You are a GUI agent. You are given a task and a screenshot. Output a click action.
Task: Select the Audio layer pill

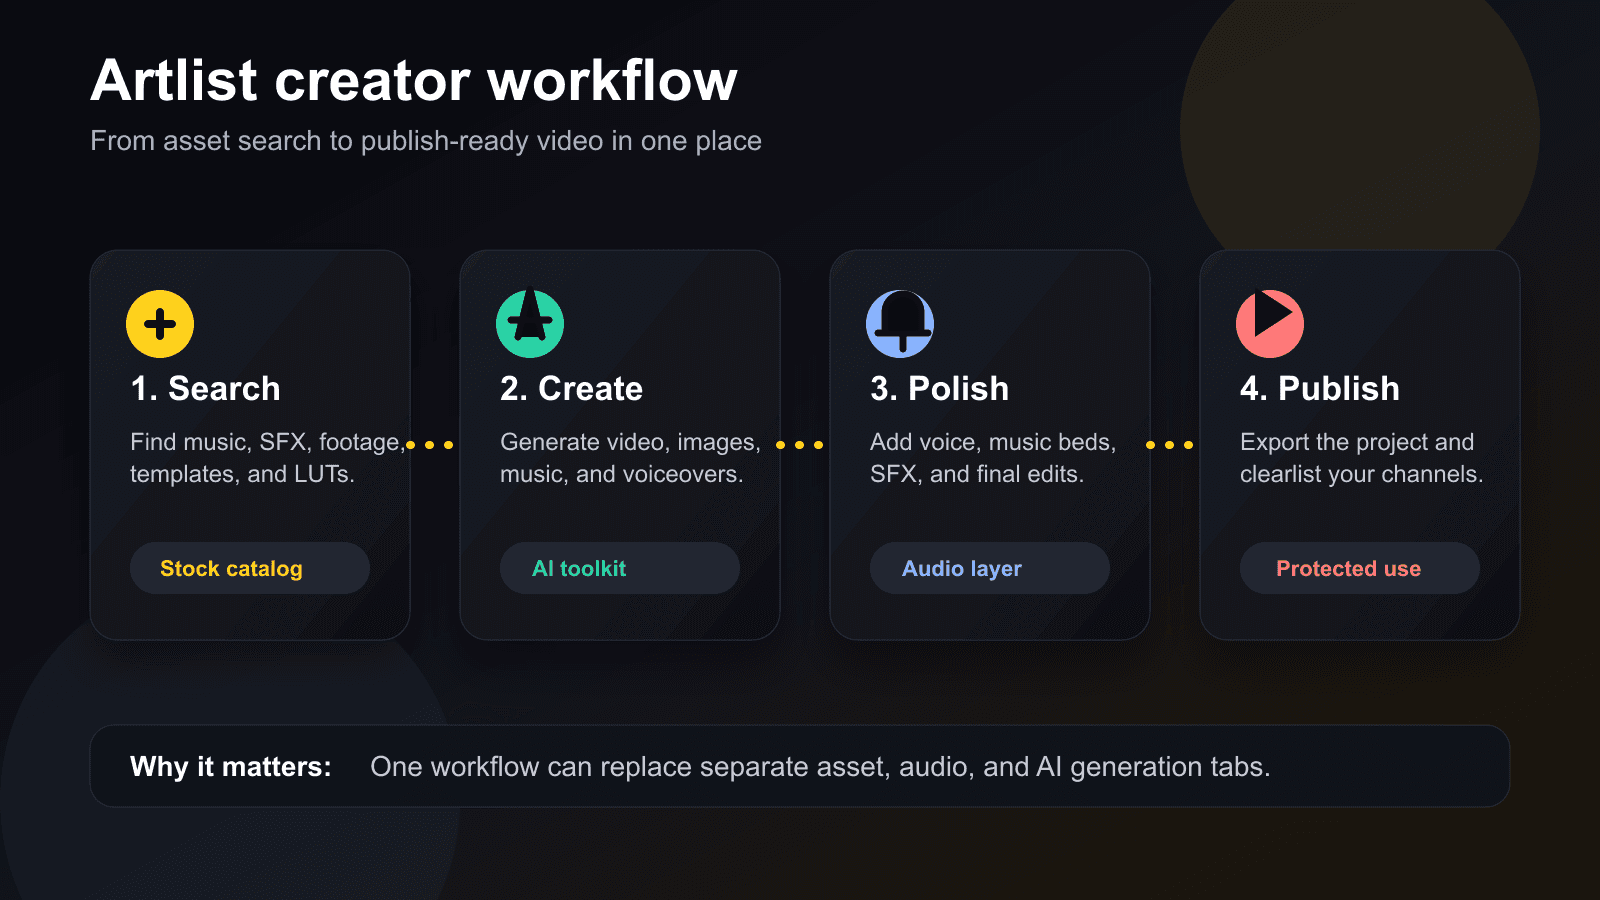pyautogui.click(x=990, y=568)
